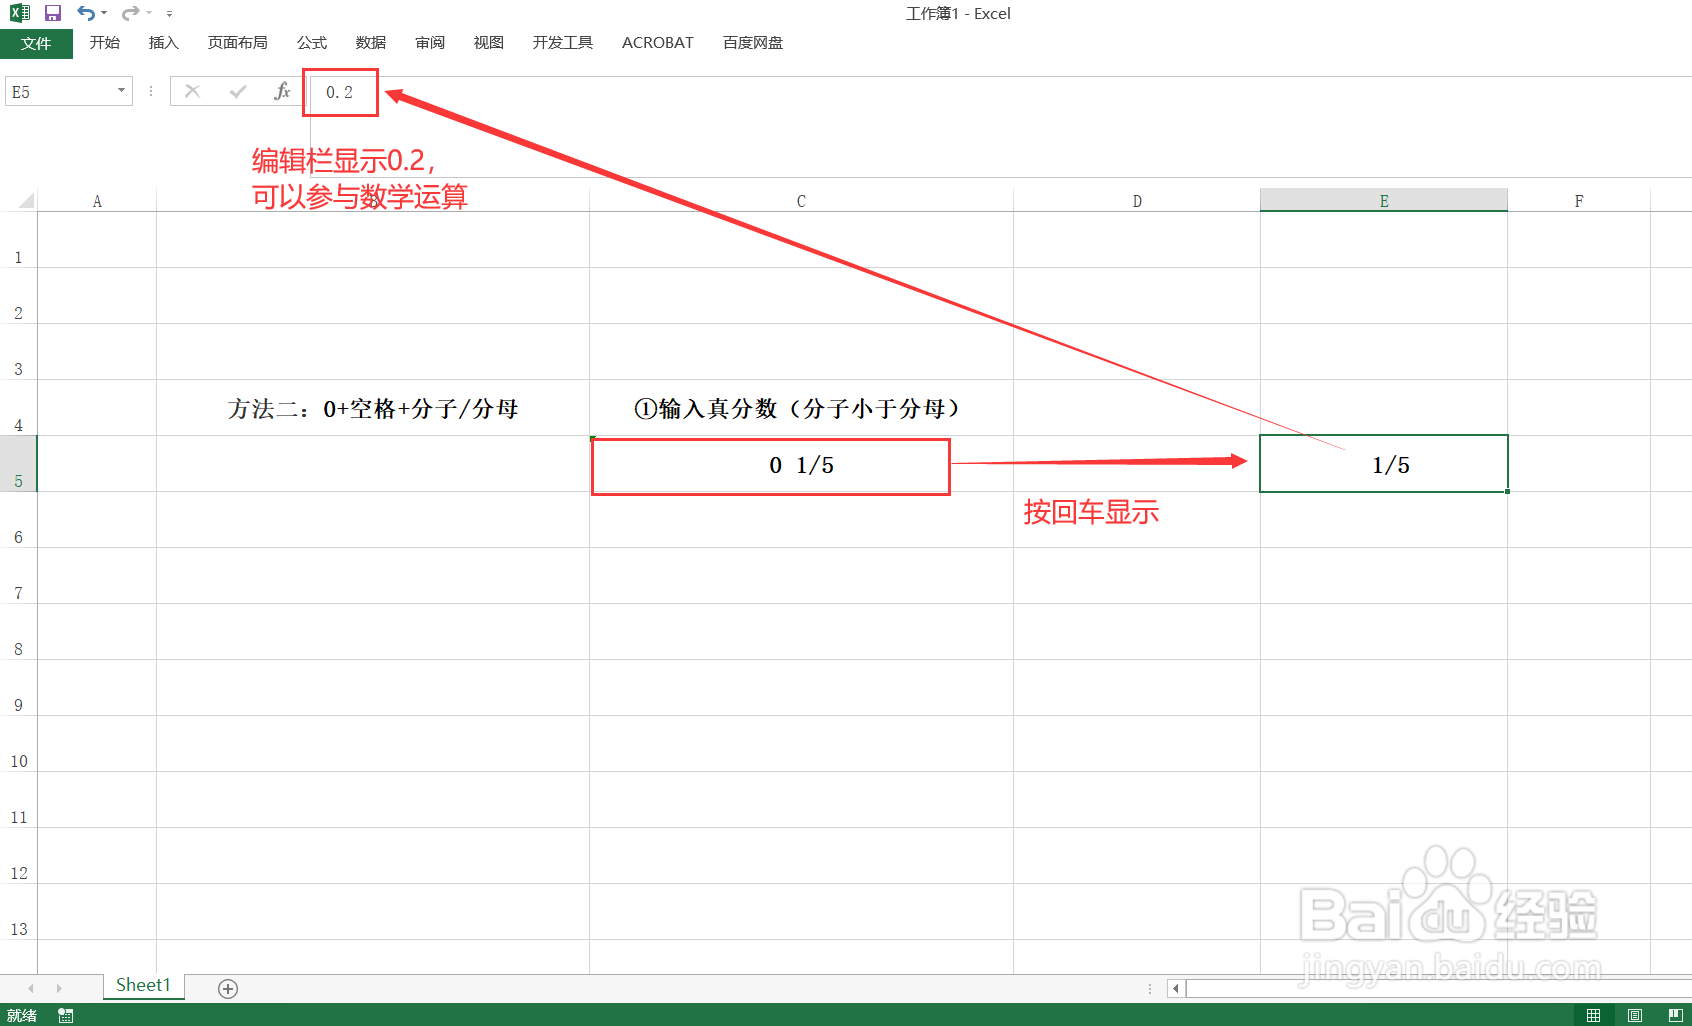Switch to the 审阅 ribbon tab

coord(430,43)
